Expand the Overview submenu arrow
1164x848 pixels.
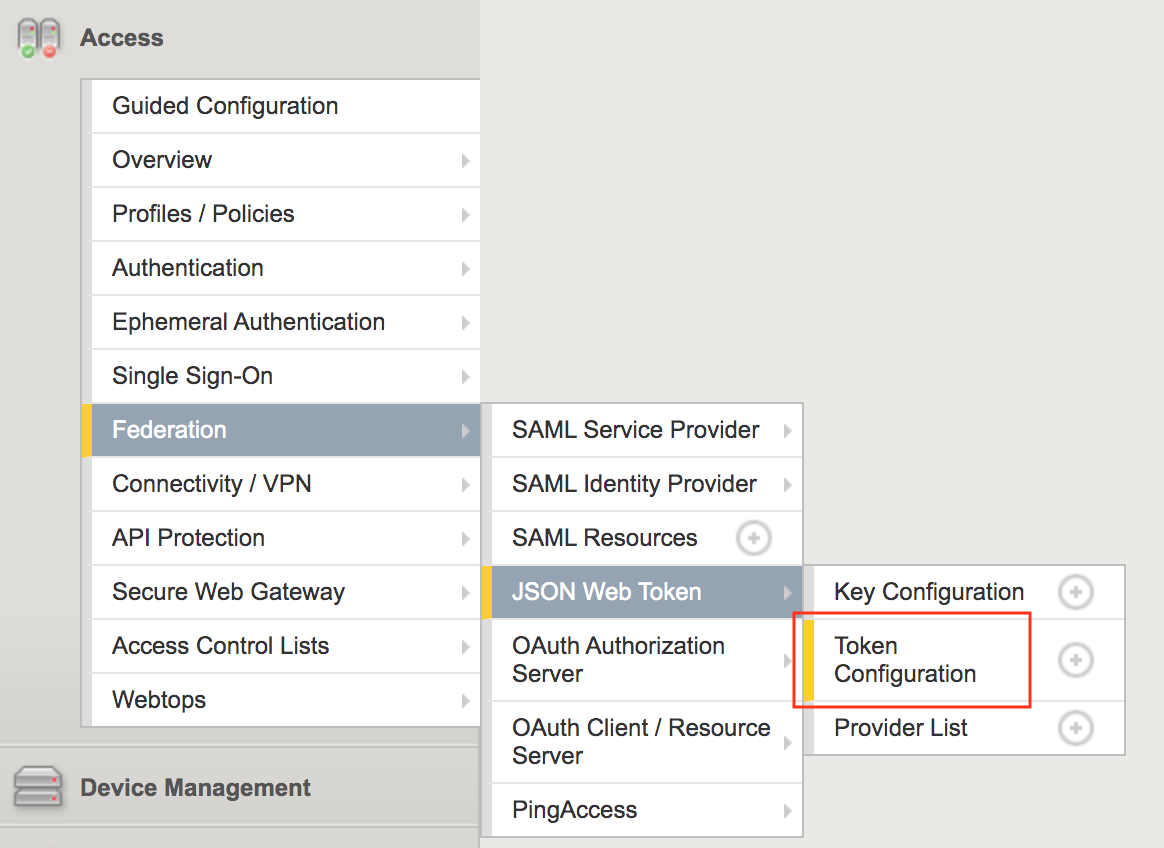click(465, 160)
